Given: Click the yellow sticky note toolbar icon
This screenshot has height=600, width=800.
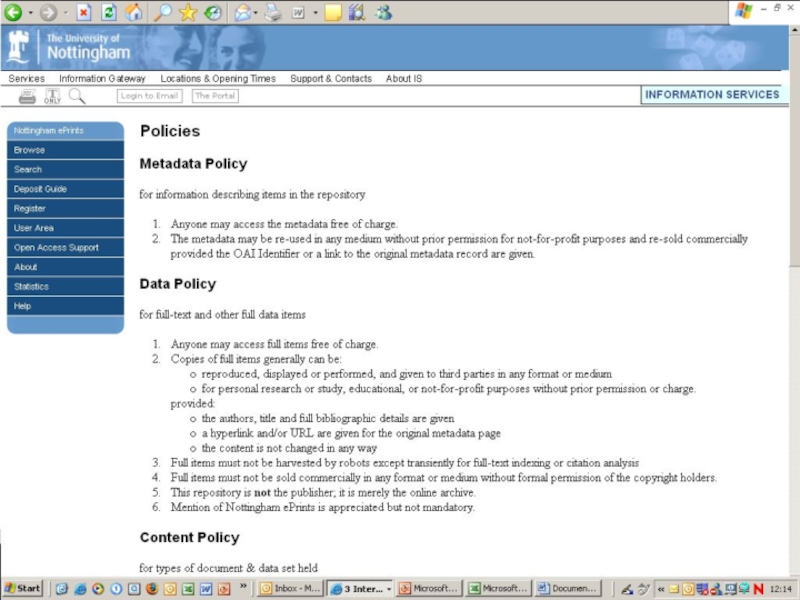Looking at the screenshot, I should 333,12.
